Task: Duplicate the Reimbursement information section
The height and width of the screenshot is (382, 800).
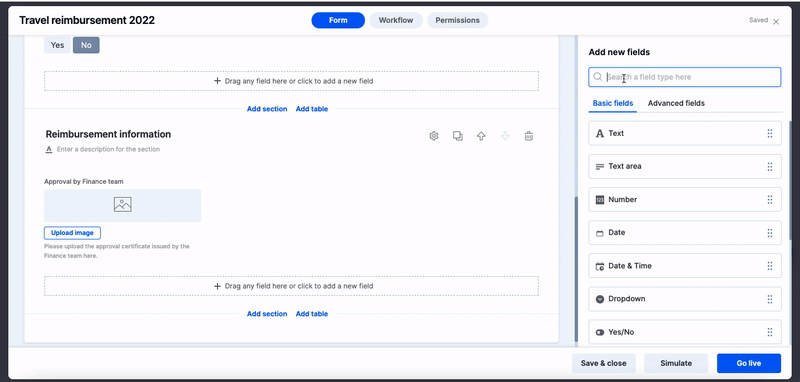Action: [458, 136]
